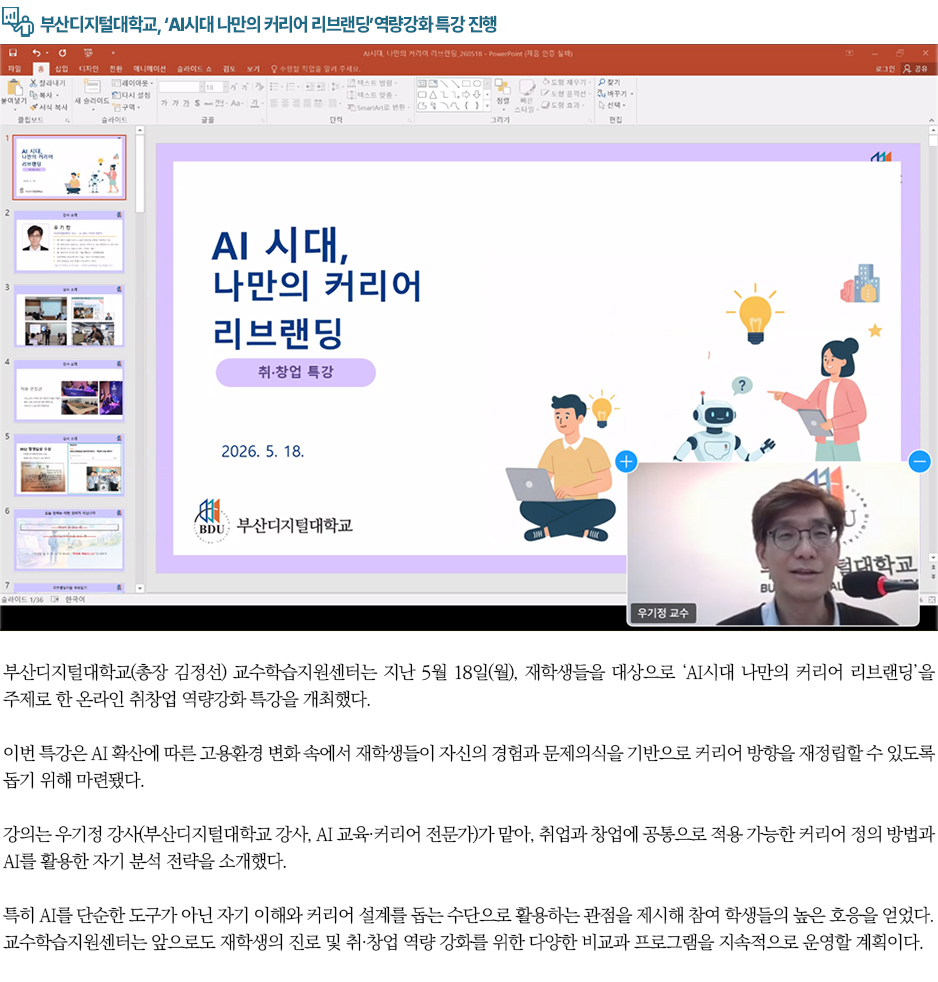Collapse the ribbon with the caret icon
Screen dimensions: 938x982
tap(931, 120)
